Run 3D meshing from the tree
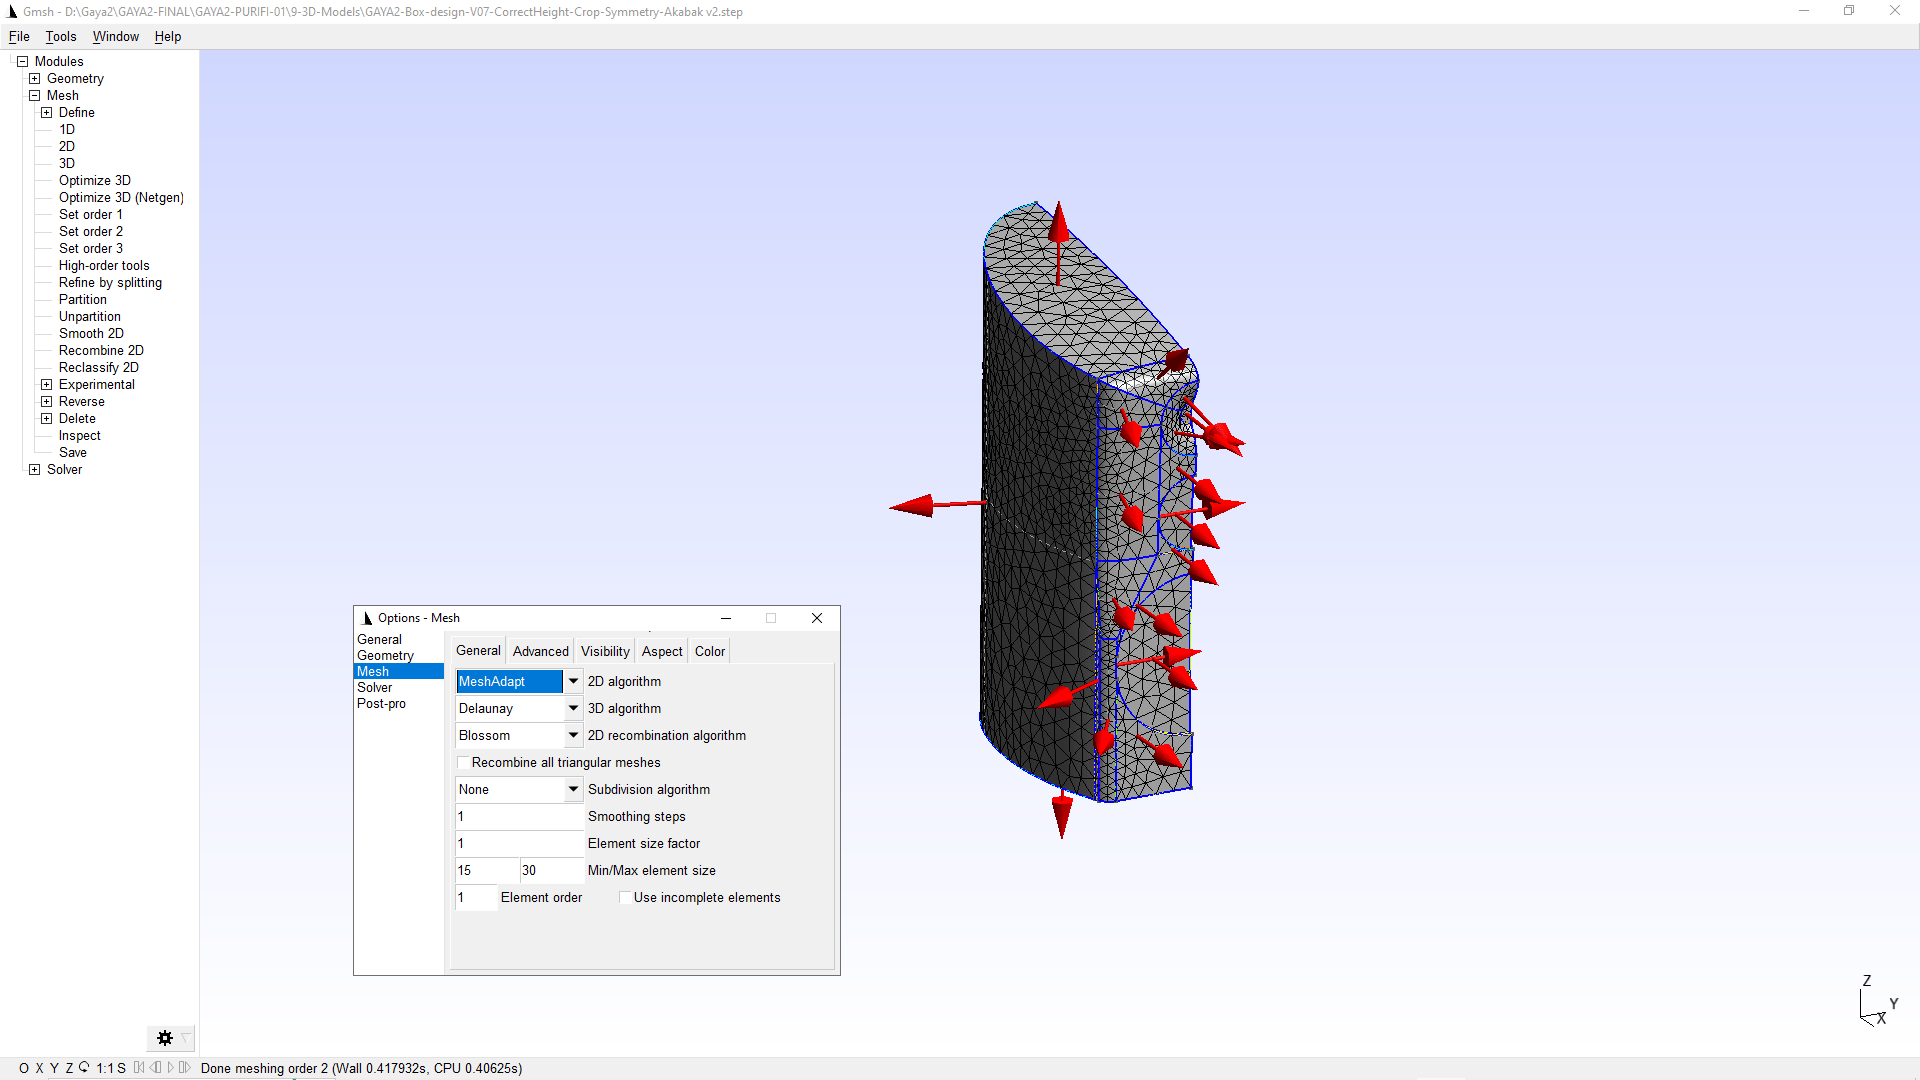This screenshot has width=1920, height=1080. [67, 163]
